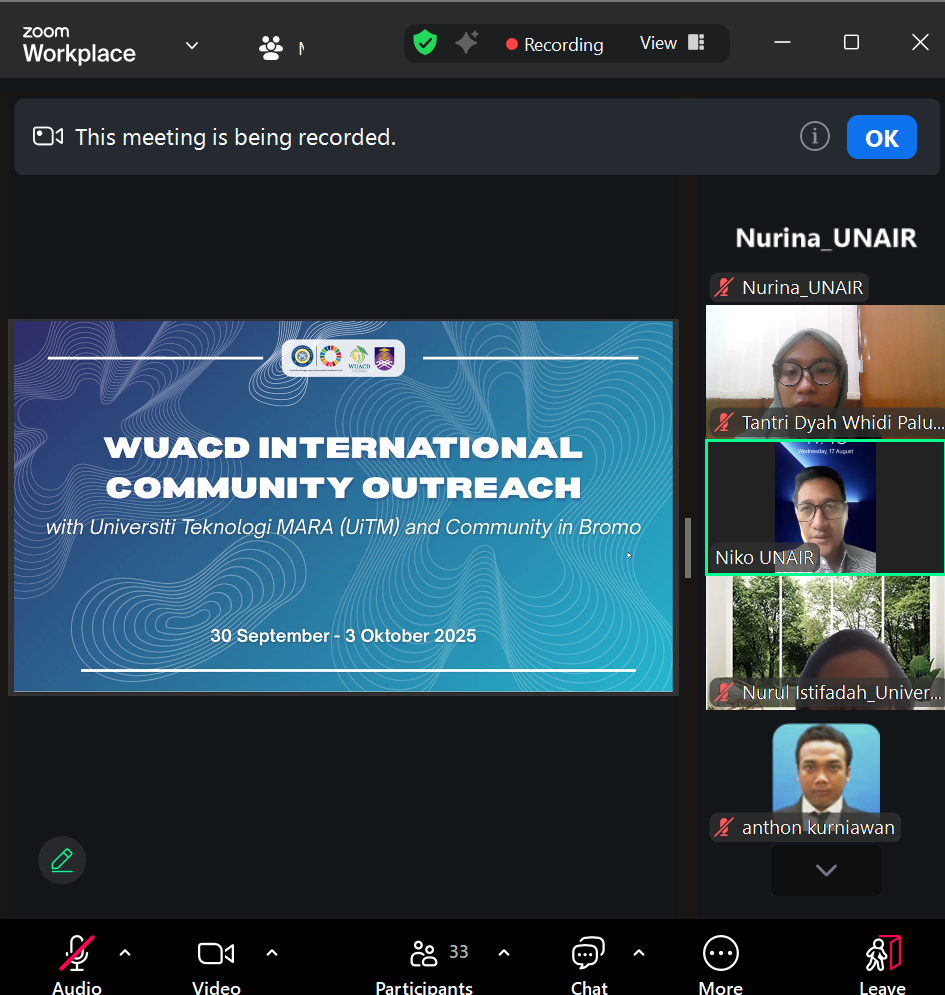This screenshot has height=995, width=945.
Task: Click the slide date 30 September - 3 Oktober 2025
Action: (343, 636)
